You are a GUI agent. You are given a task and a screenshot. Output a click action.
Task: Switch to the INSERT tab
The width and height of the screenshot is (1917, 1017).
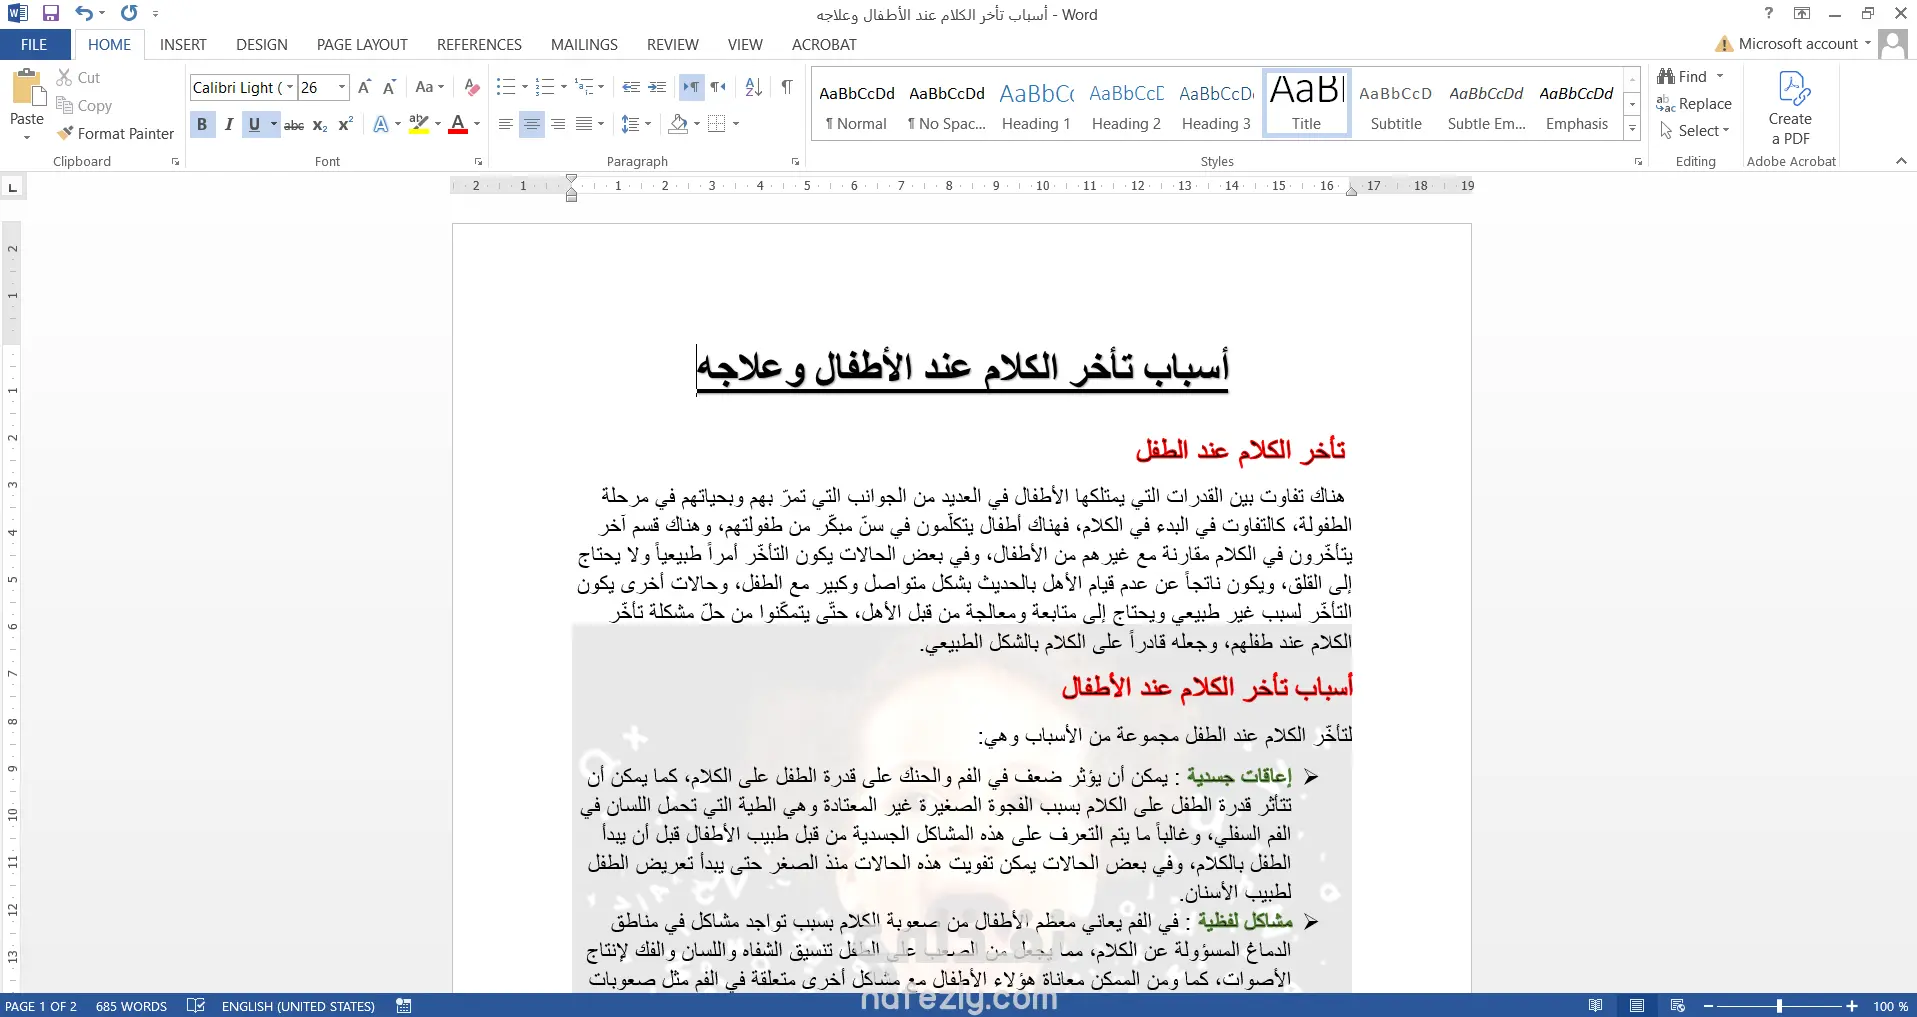coord(183,45)
